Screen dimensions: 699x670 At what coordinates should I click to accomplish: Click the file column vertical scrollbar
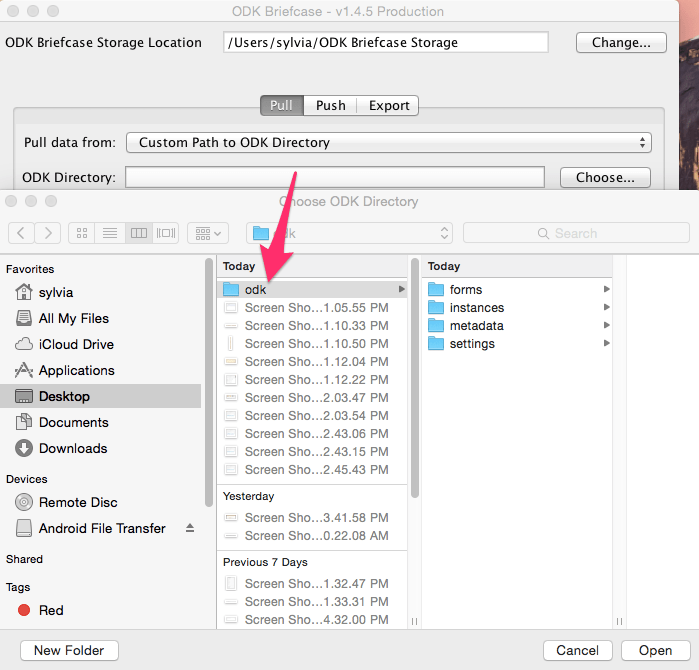[x=415, y=378]
